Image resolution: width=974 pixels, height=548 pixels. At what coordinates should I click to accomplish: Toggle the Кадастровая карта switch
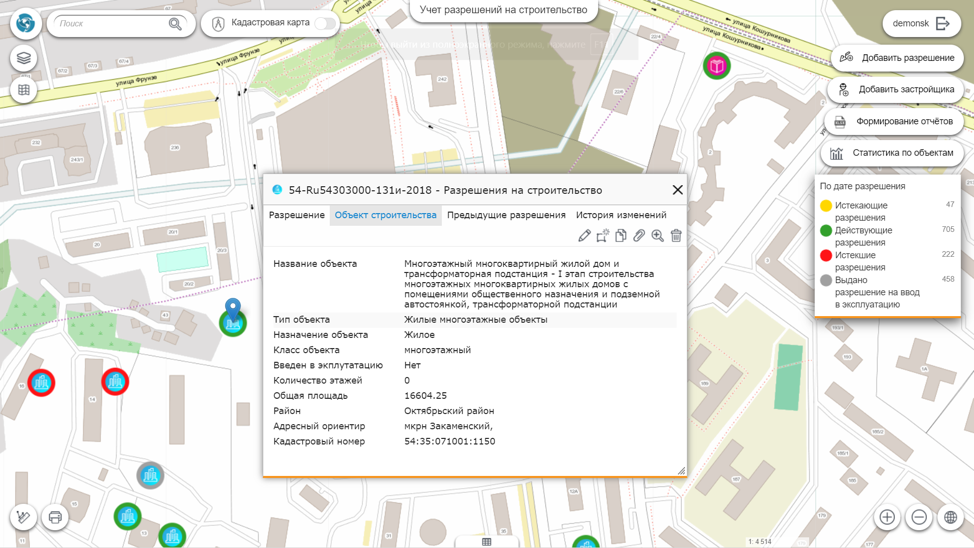[x=325, y=23]
